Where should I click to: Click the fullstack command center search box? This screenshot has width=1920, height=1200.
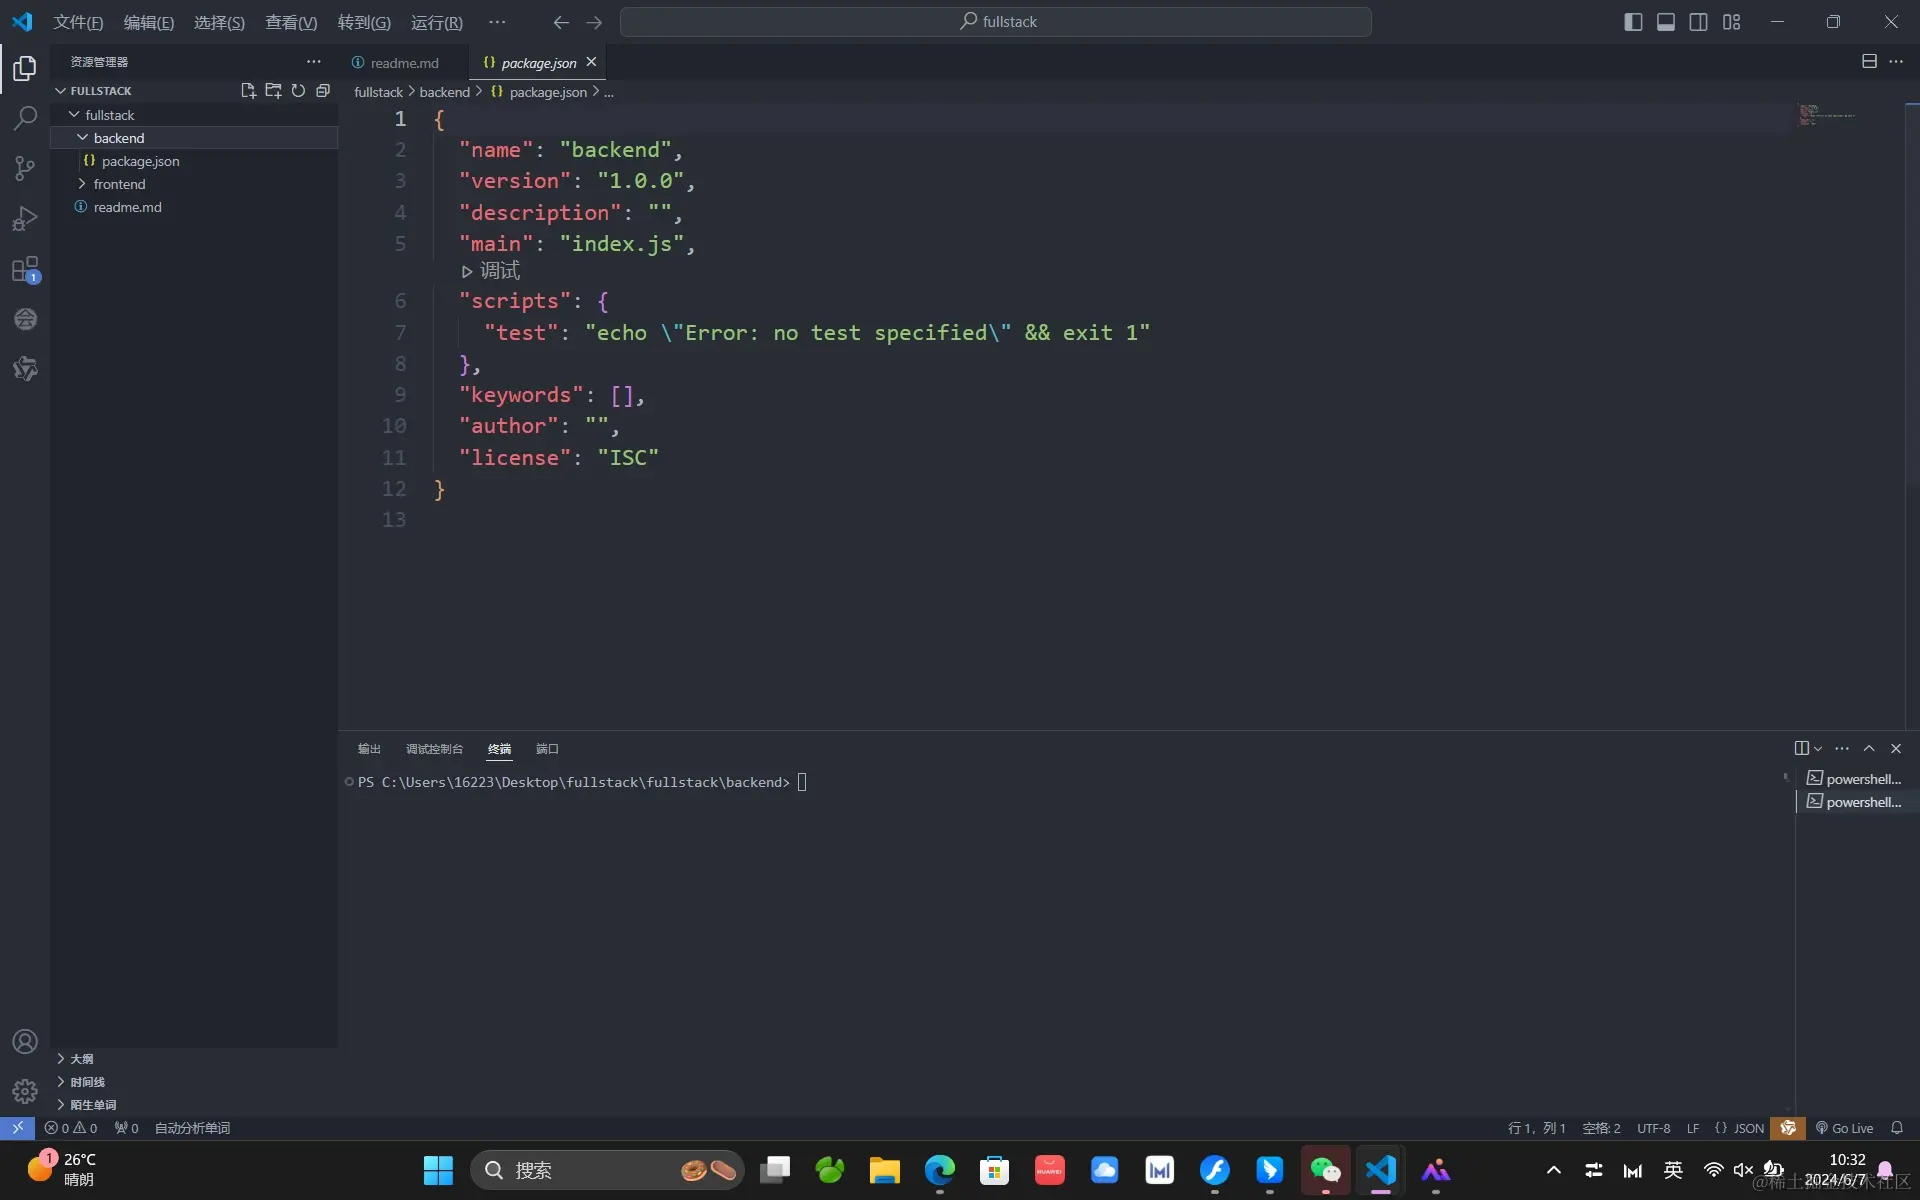click(x=995, y=22)
